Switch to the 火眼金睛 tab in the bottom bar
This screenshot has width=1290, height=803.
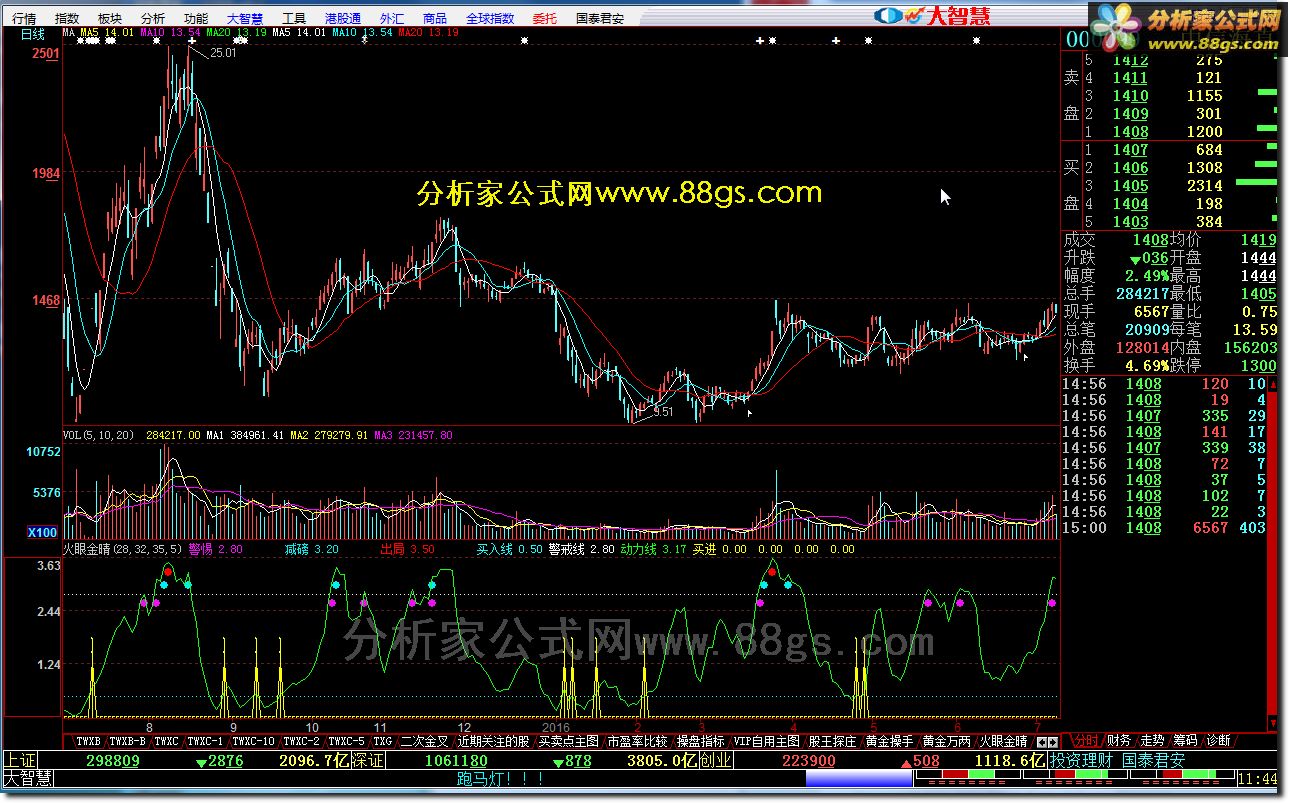(x=1003, y=741)
